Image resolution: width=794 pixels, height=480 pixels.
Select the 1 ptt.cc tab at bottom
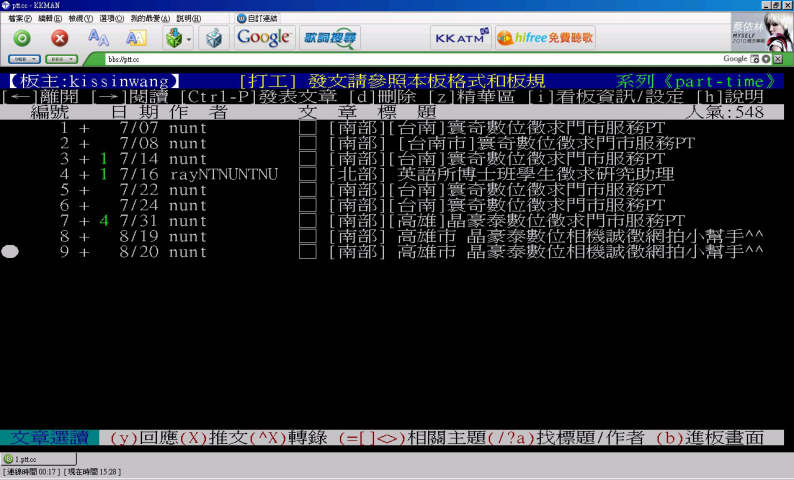pos(38,459)
